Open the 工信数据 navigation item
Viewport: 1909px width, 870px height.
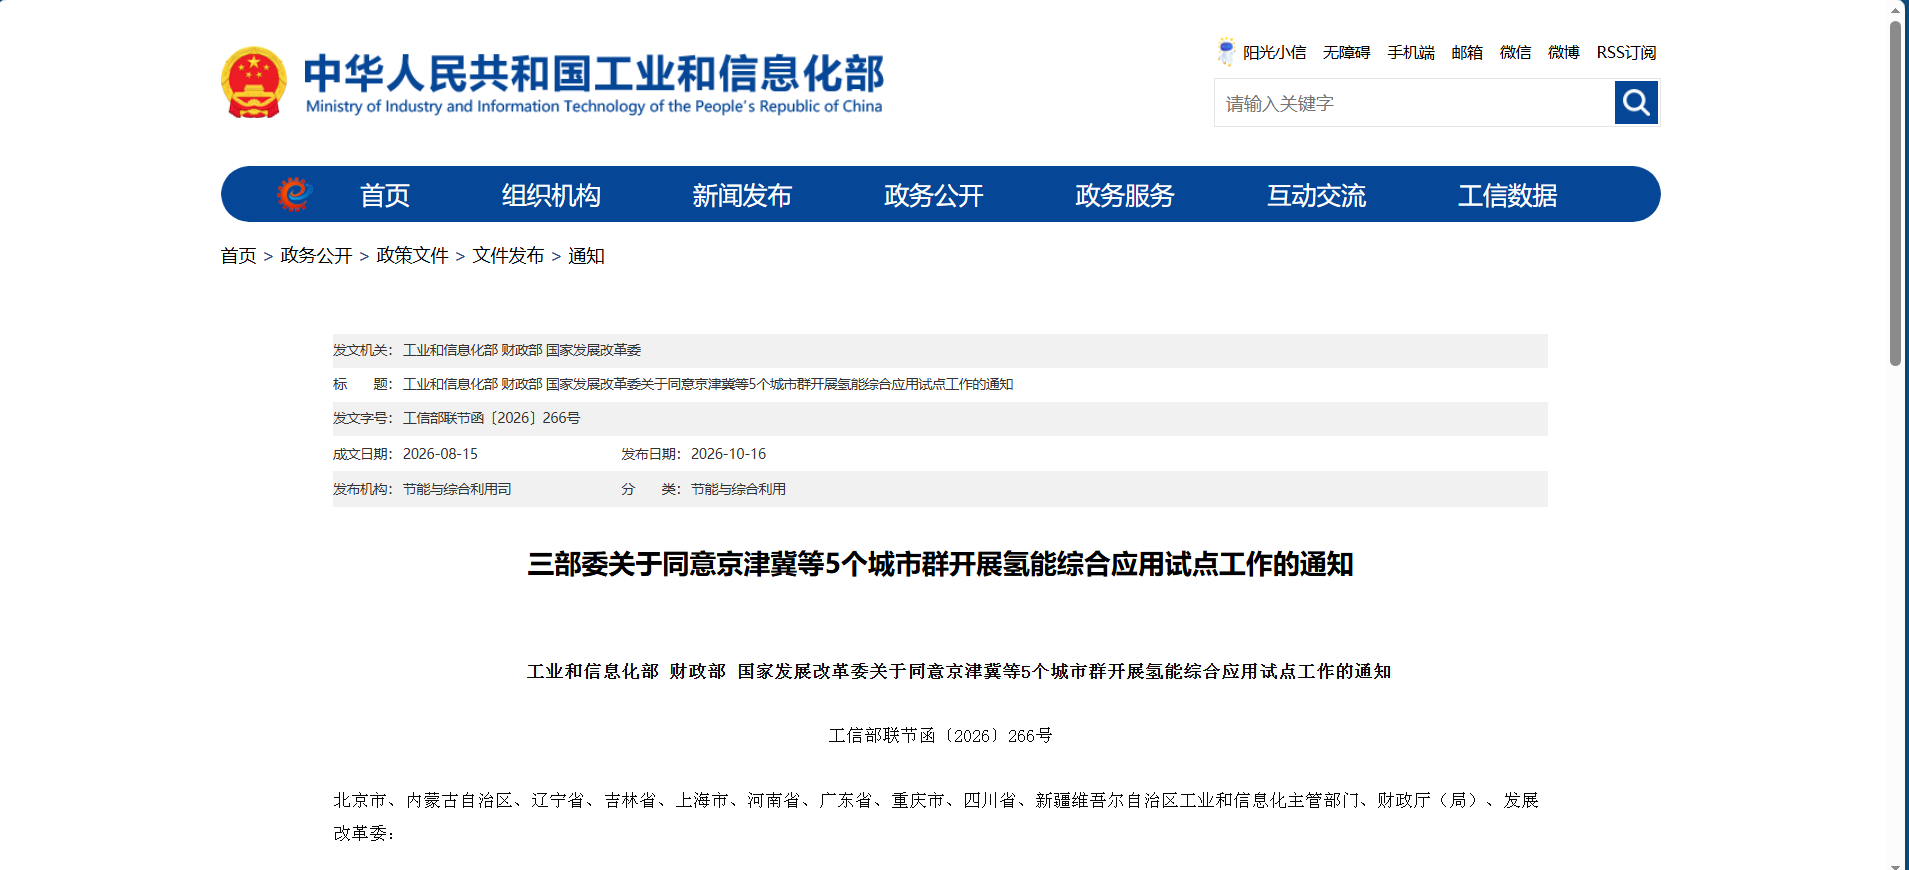click(x=1507, y=195)
